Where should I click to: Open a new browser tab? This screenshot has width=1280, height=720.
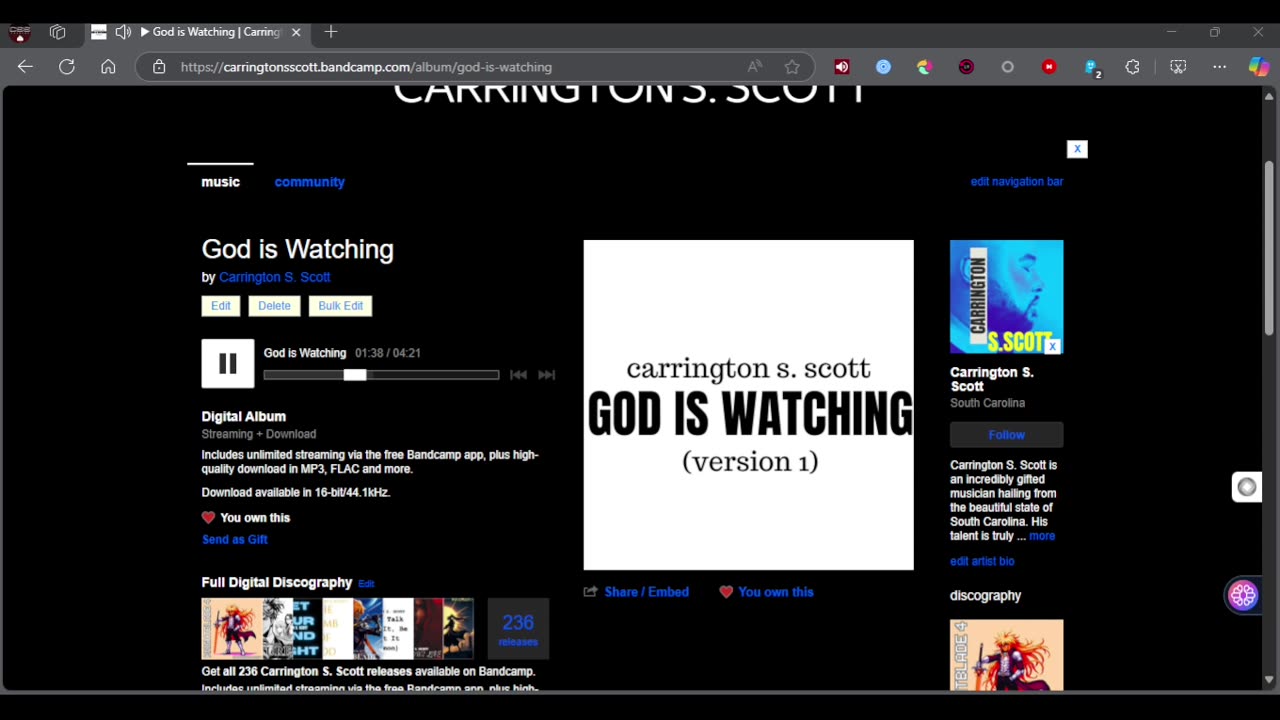[x=331, y=32]
